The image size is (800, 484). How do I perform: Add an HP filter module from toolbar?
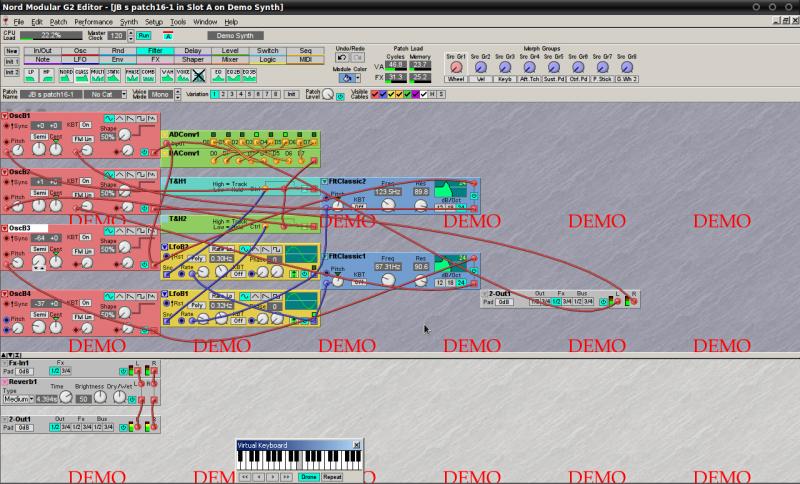[x=47, y=75]
